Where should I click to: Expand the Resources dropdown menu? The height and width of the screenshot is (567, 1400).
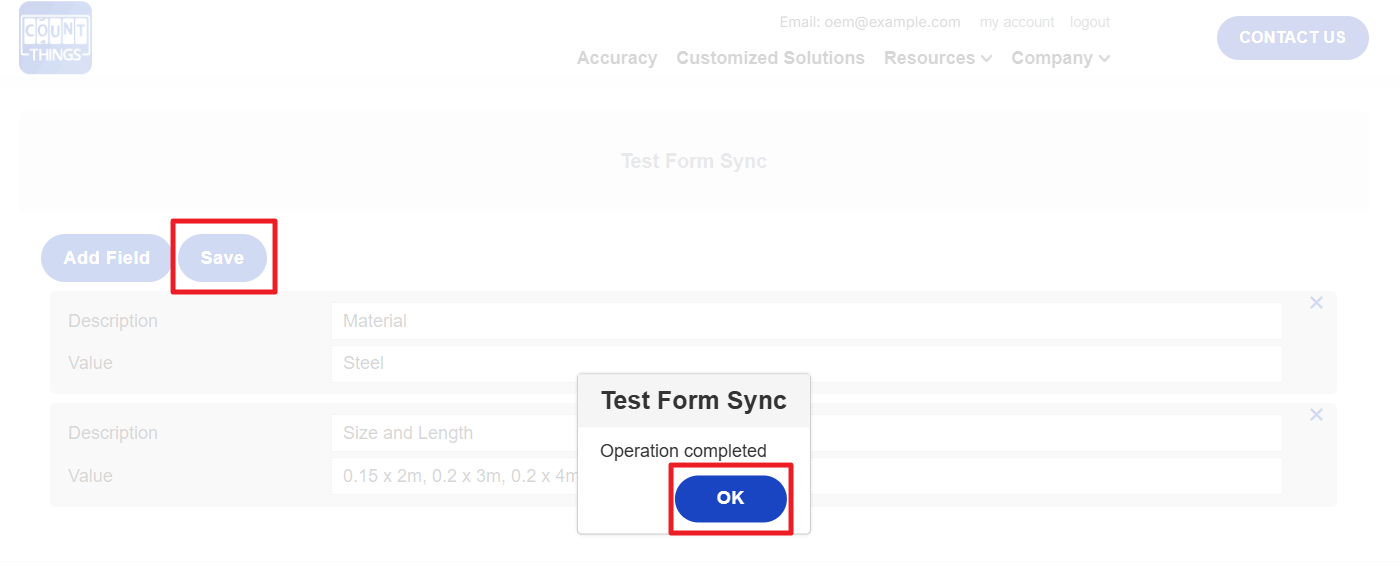click(x=937, y=58)
